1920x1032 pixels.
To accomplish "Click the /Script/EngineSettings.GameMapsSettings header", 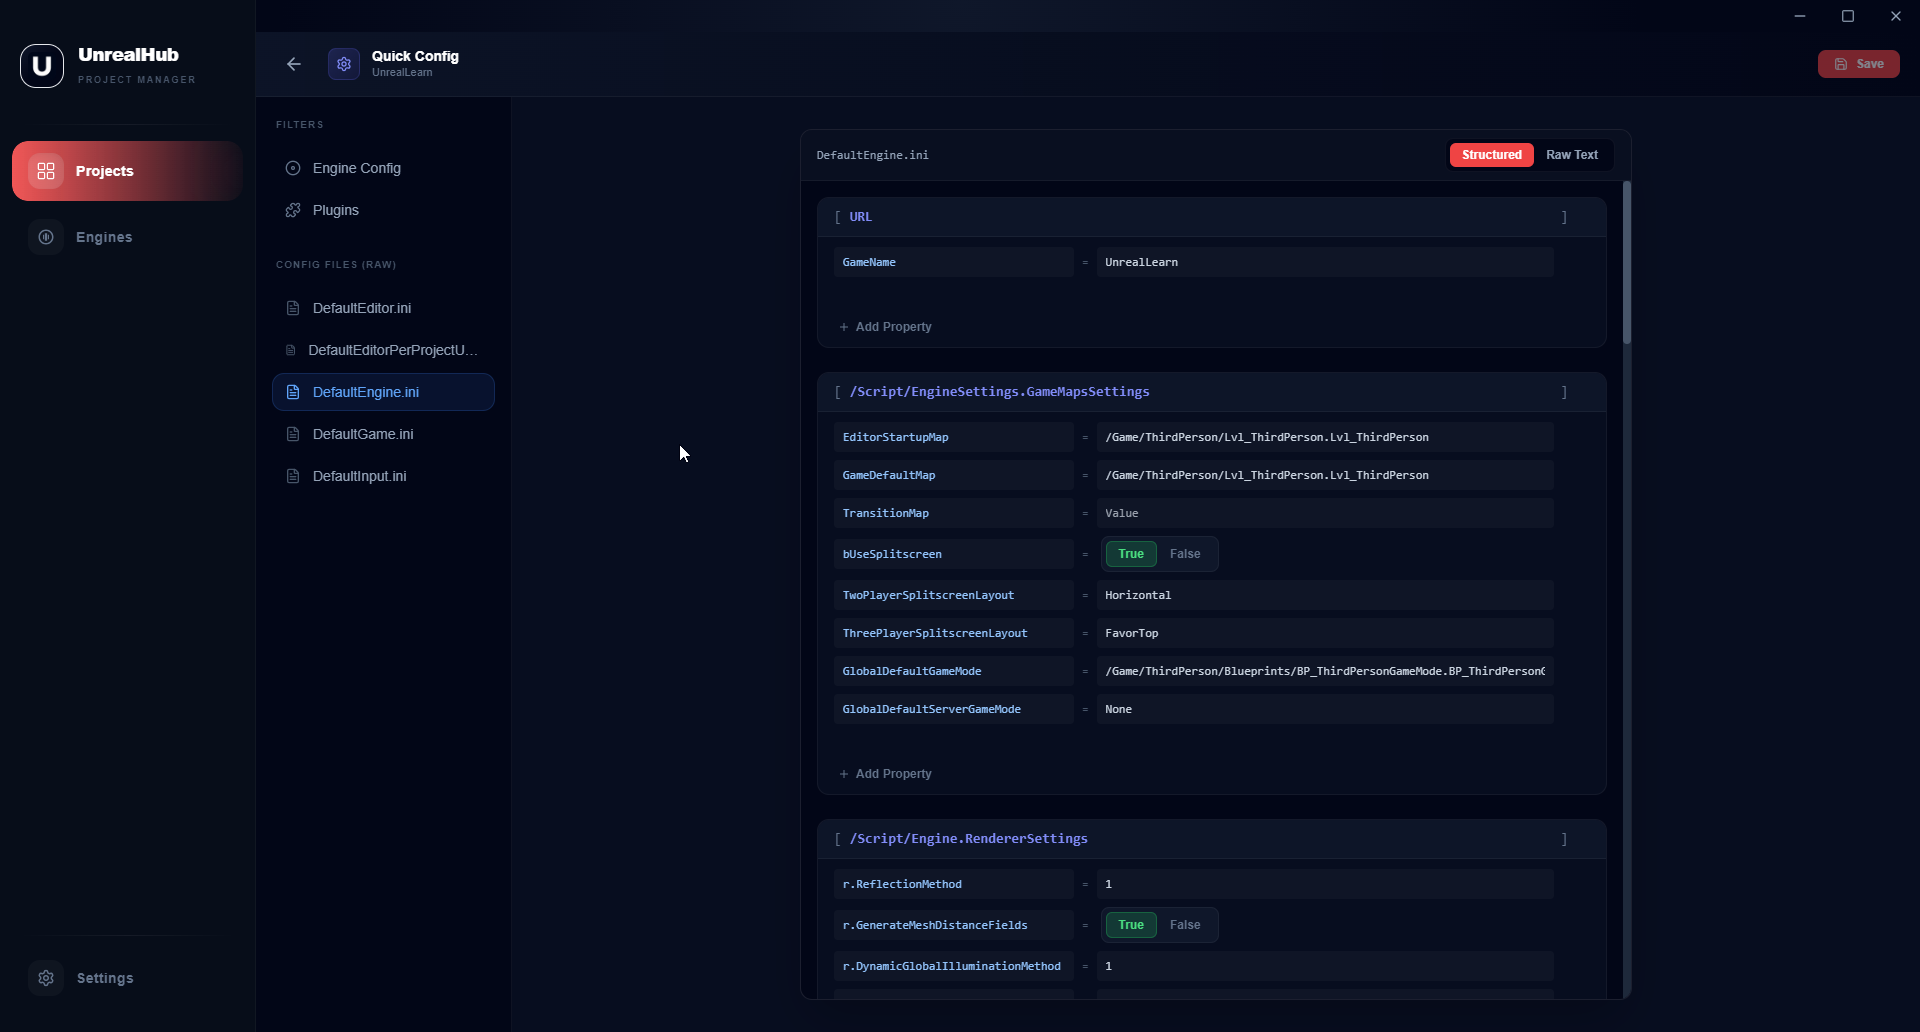I will click(x=1212, y=392).
